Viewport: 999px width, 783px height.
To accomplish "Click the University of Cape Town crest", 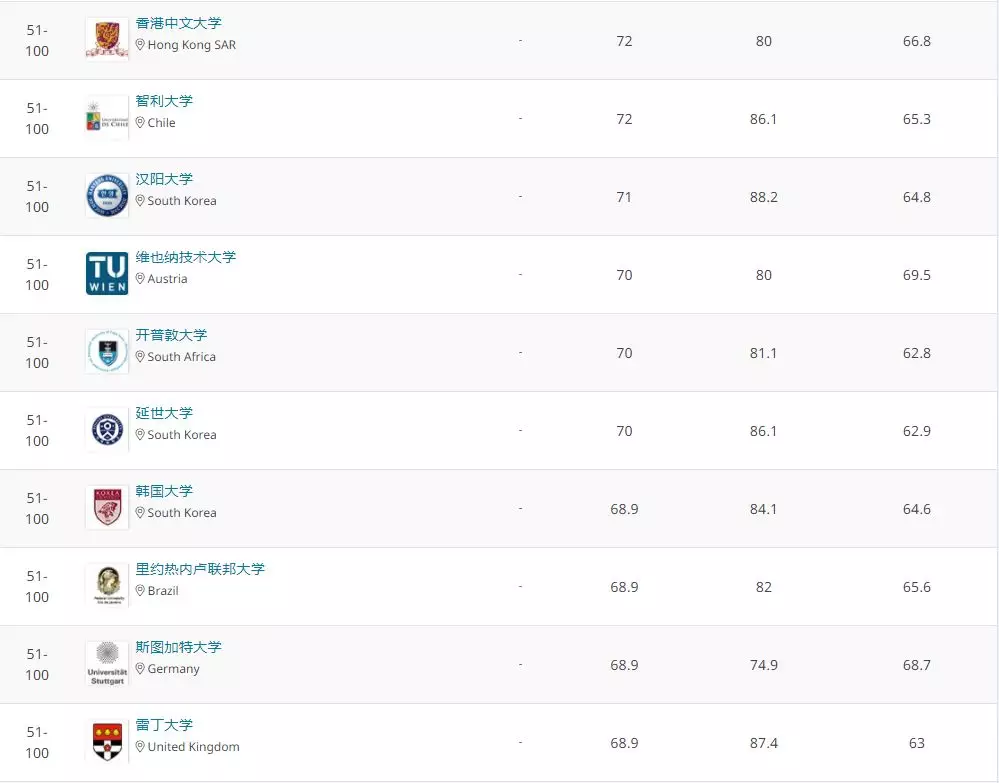I will tap(106, 351).
